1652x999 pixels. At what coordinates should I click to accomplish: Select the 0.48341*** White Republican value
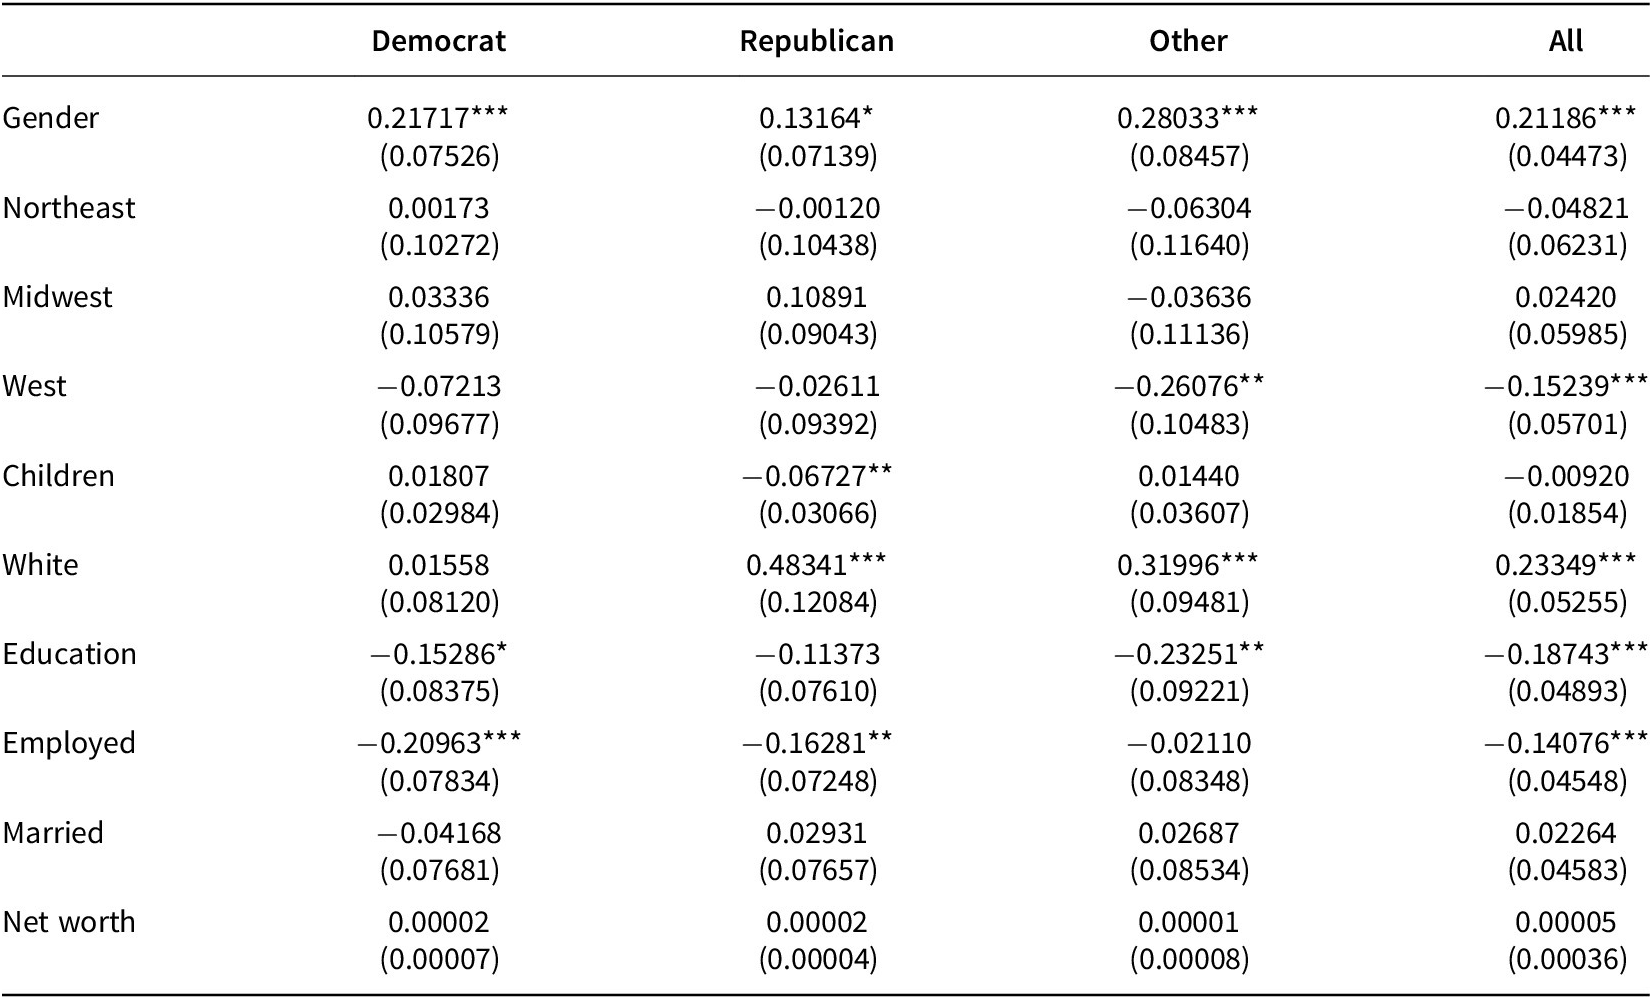coord(816,565)
